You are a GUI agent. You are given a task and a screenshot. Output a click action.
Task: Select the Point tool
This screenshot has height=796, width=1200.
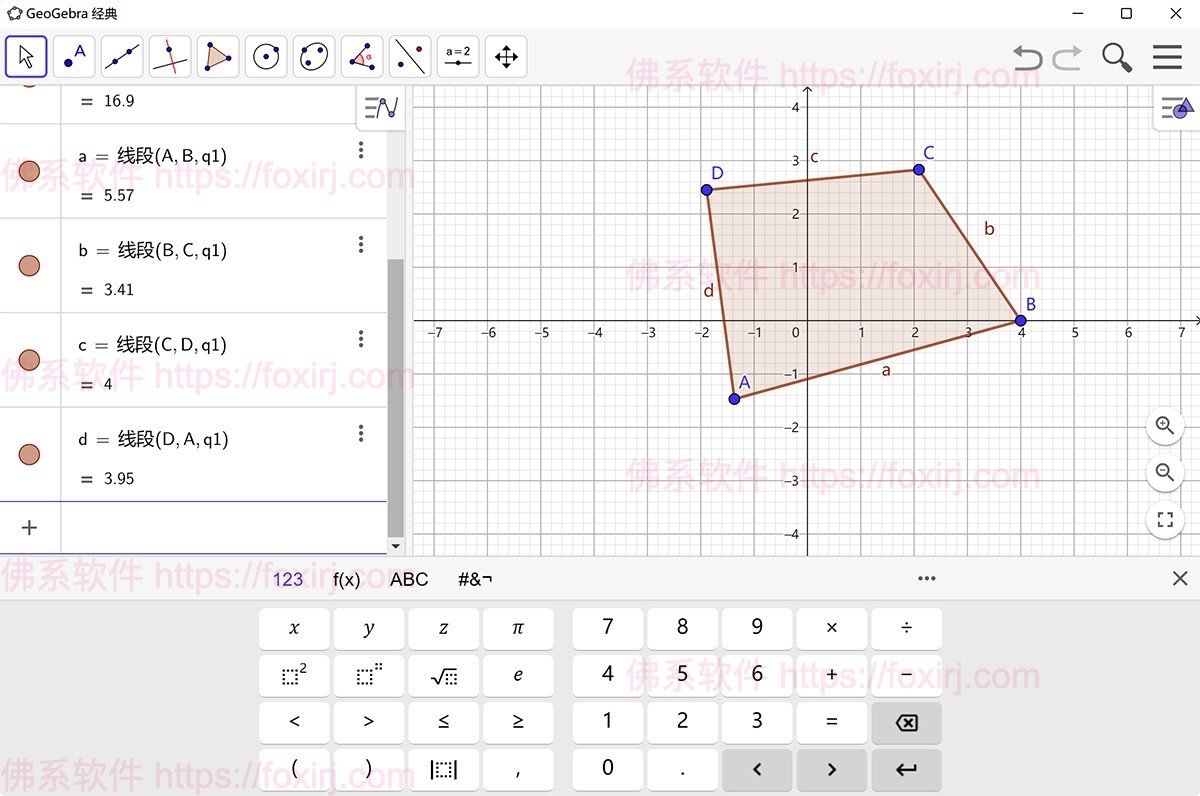[x=74, y=57]
